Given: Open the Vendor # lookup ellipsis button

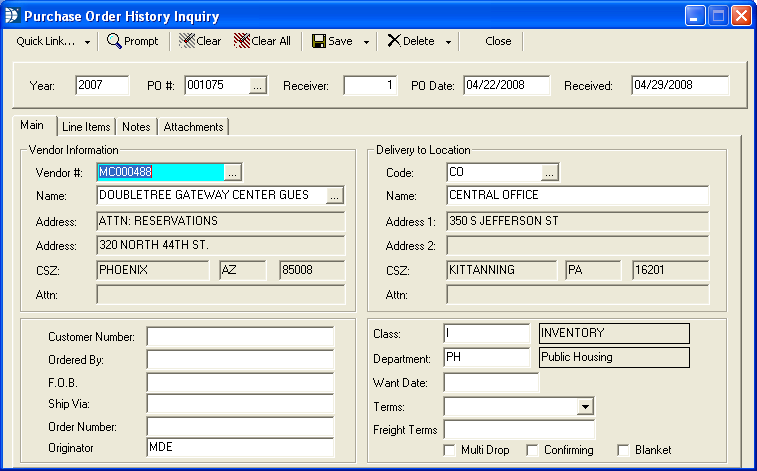Looking at the screenshot, I should pyautogui.click(x=233, y=172).
